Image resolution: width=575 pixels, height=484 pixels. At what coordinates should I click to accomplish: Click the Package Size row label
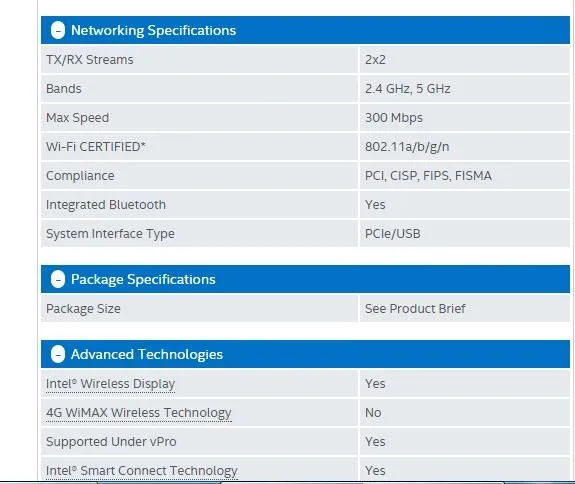tap(83, 309)
